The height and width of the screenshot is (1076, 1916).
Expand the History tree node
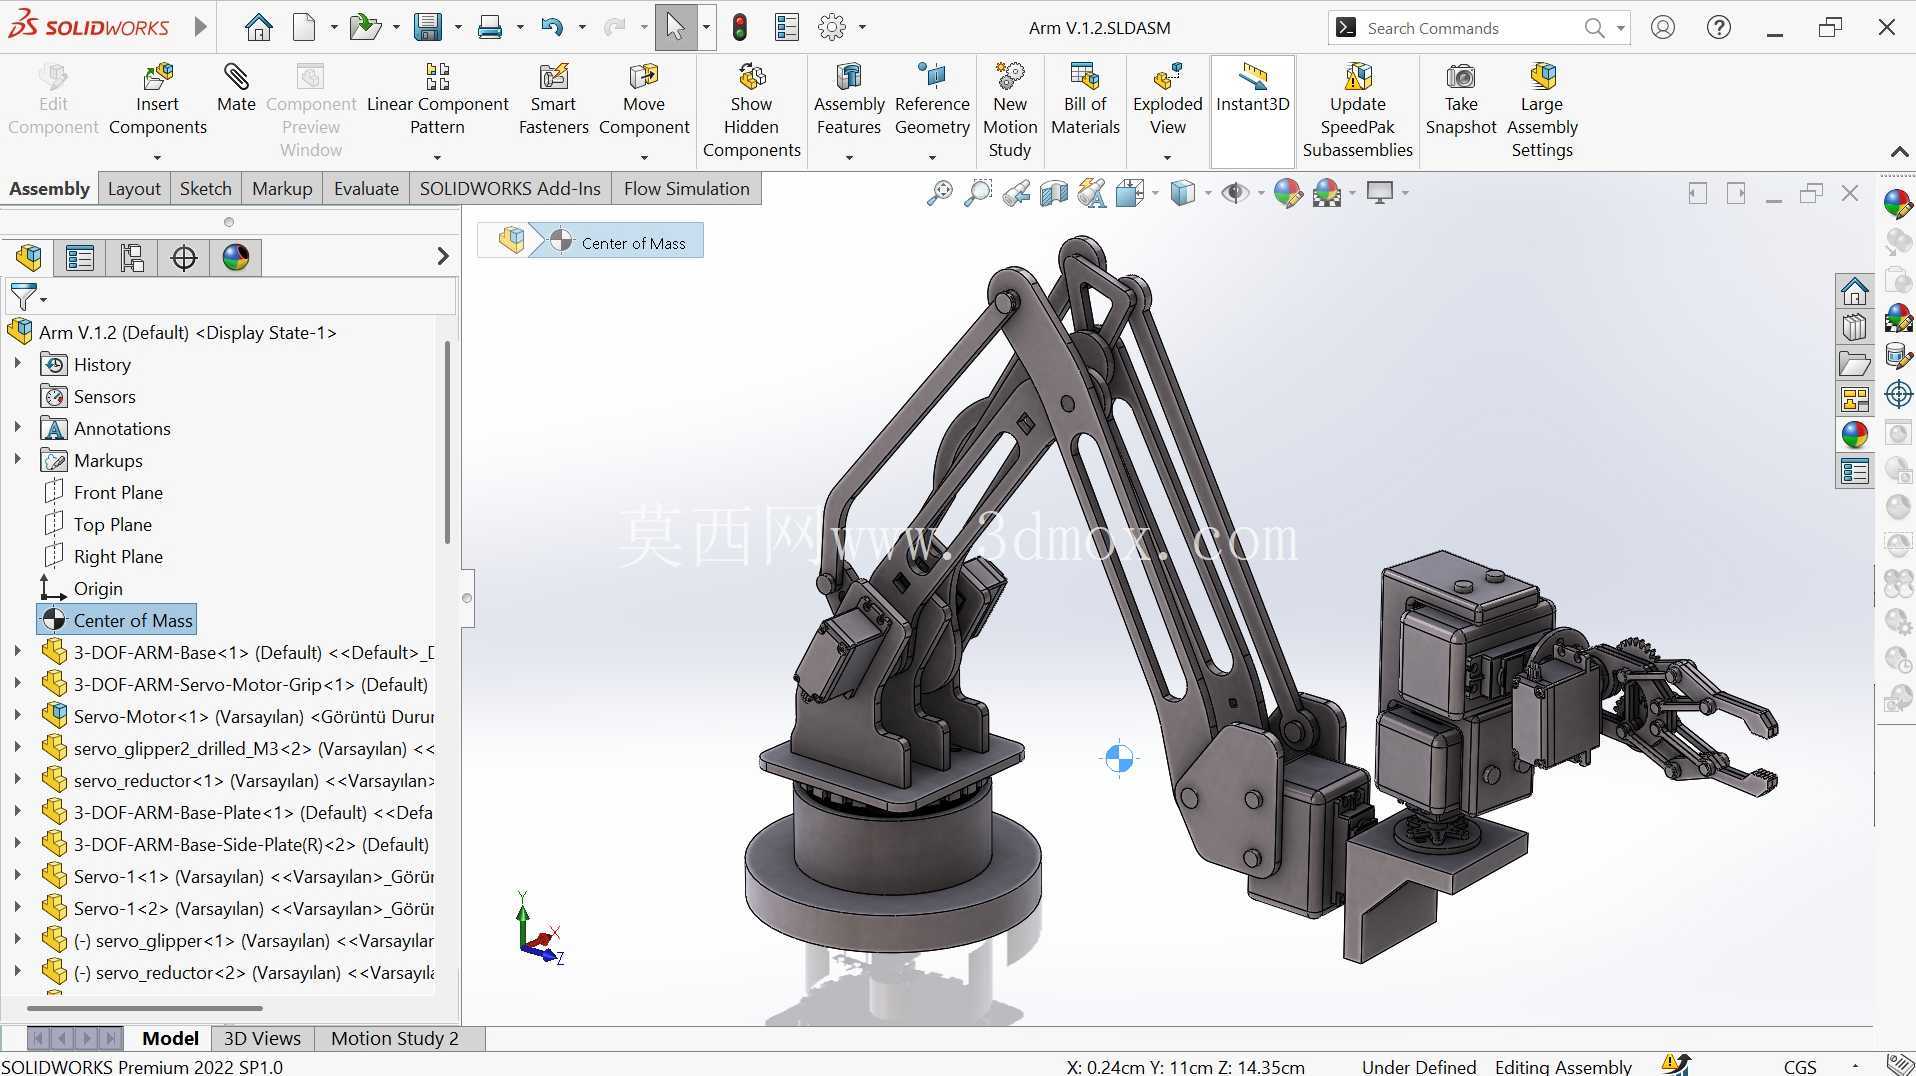pos(17,364)
